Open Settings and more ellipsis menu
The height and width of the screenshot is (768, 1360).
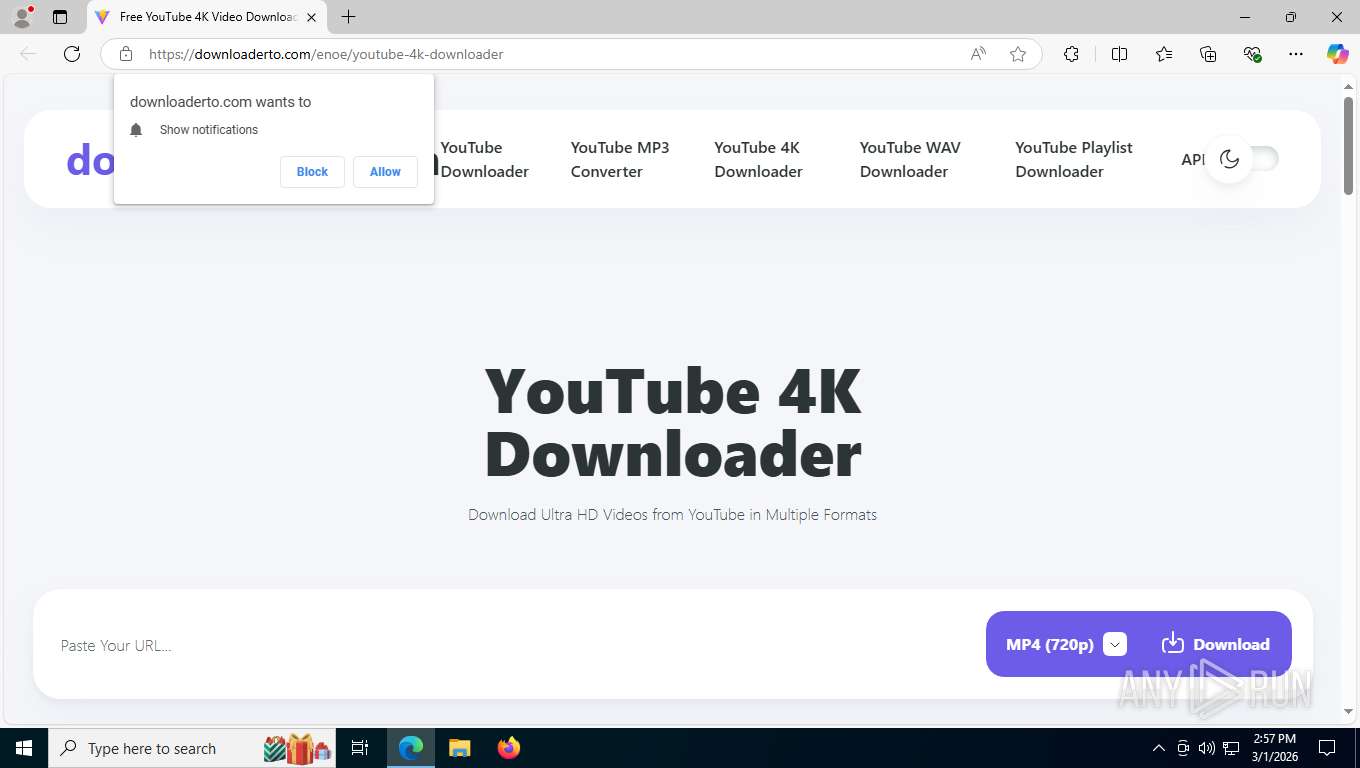tap(1296, 54)
